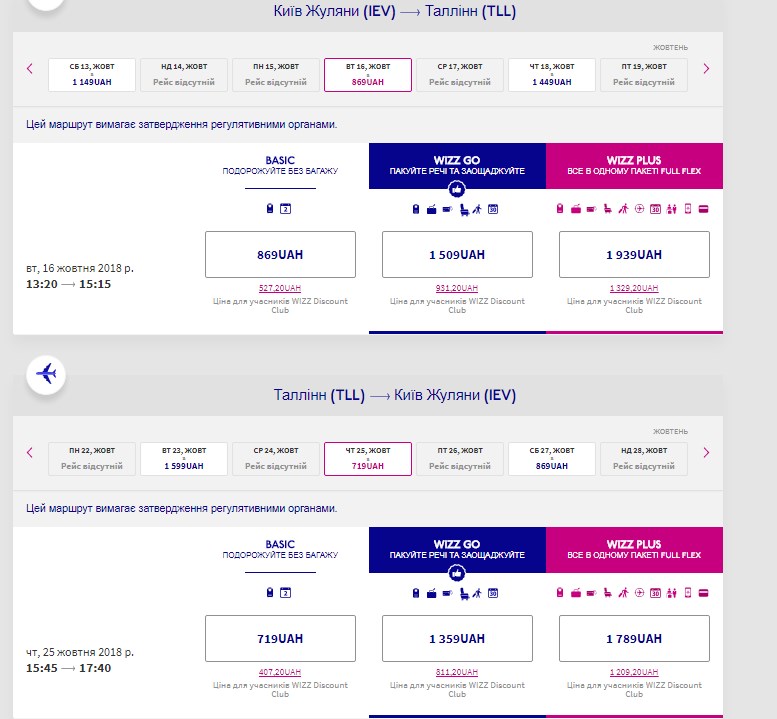
Task: Click the calendar icon under outbound BASIC fare
Action: point(285,209)
